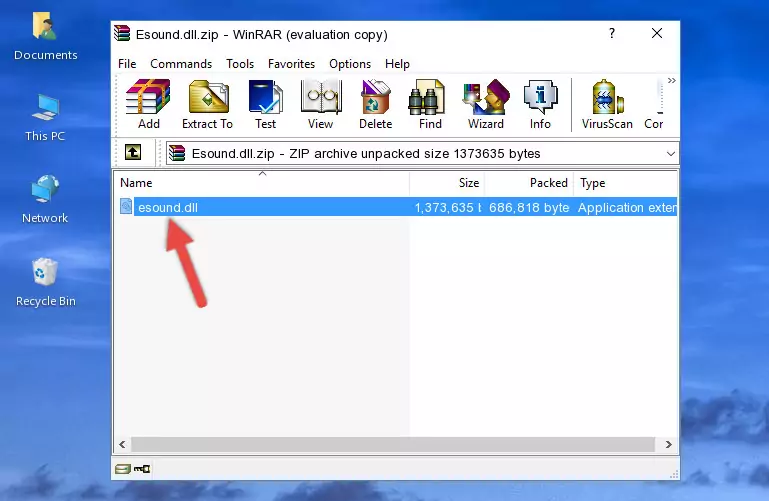Screen dimensions: 769x501
Task: Open the File menu
Action: (127, 64)
